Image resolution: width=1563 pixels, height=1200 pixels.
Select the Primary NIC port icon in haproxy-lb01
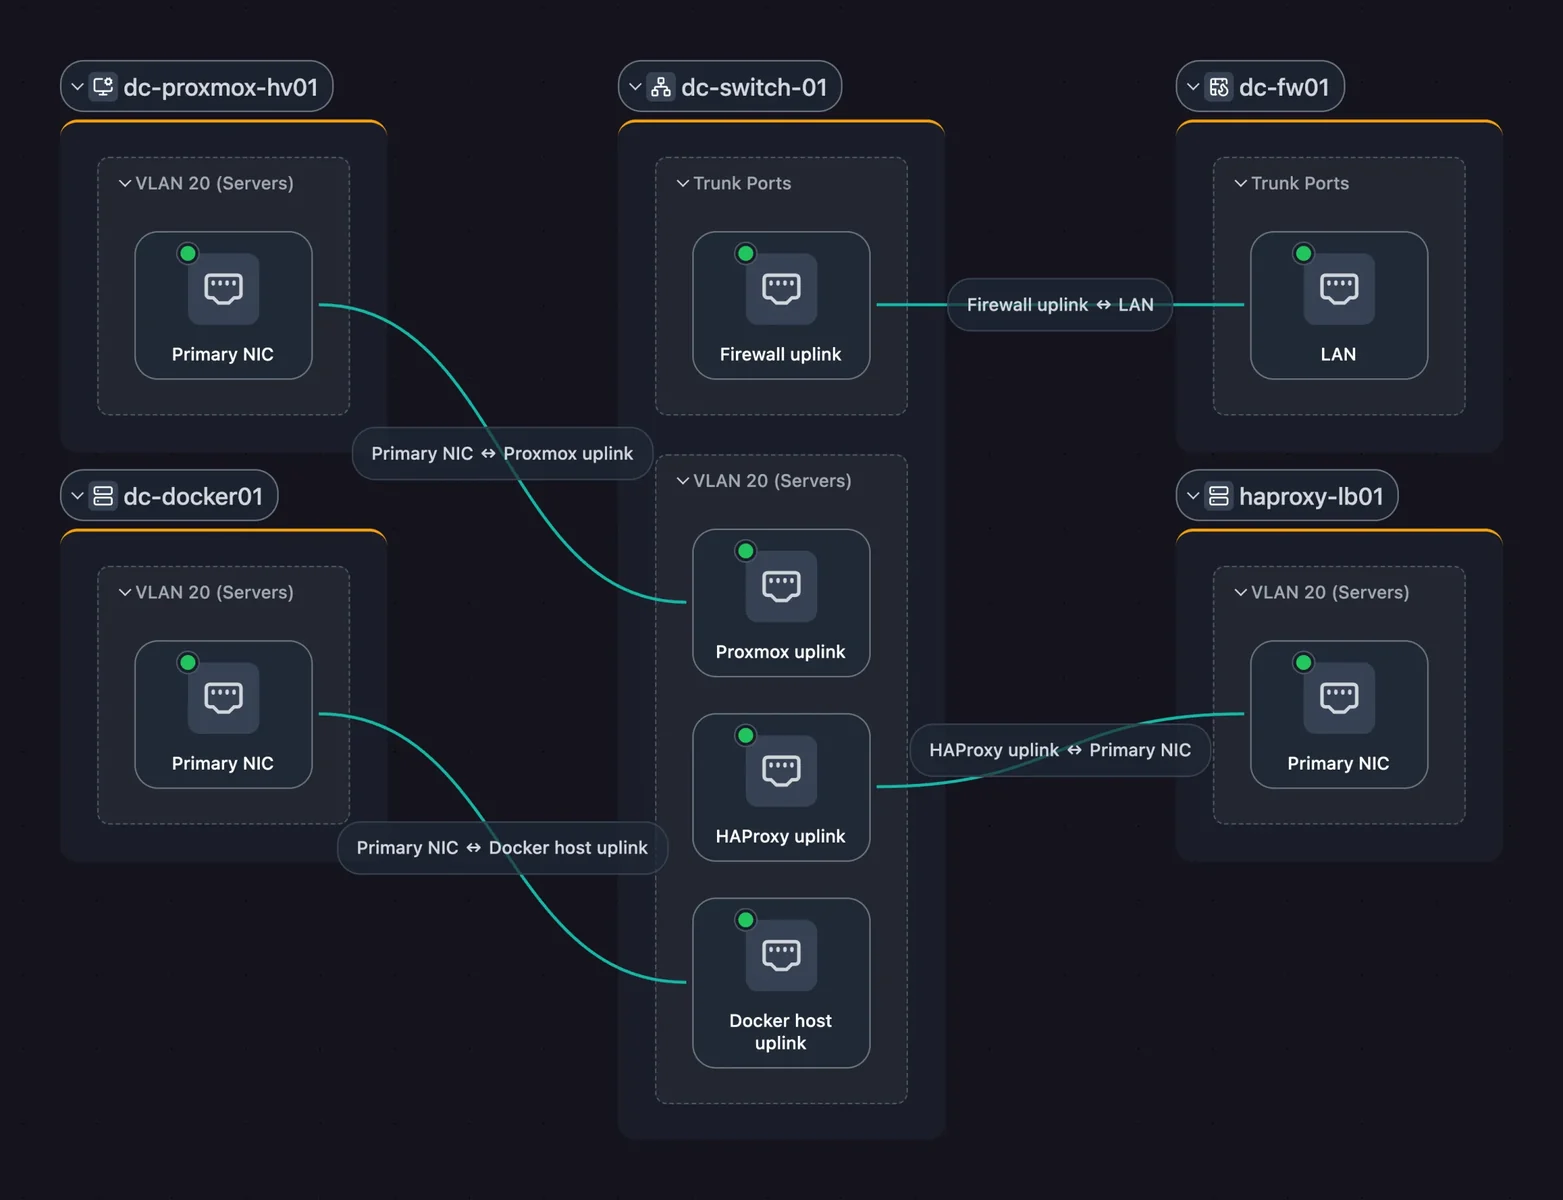[1339, 698]
